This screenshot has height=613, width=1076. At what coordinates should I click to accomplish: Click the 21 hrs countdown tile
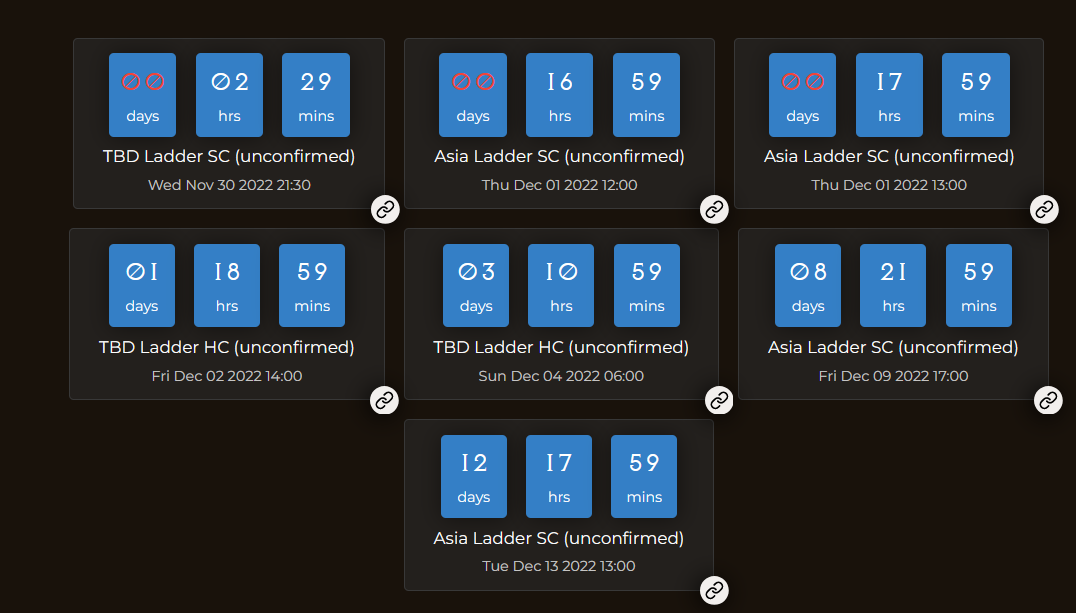pyautogui.click(x=893, y=285)
